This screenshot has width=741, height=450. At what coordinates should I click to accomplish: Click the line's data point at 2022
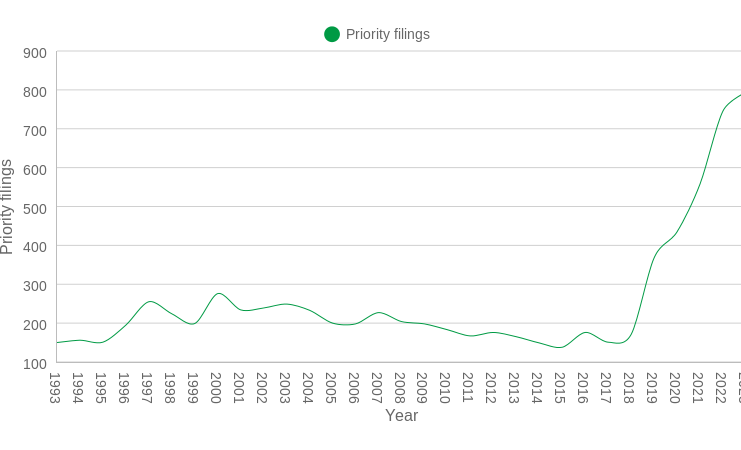[722, 113]
